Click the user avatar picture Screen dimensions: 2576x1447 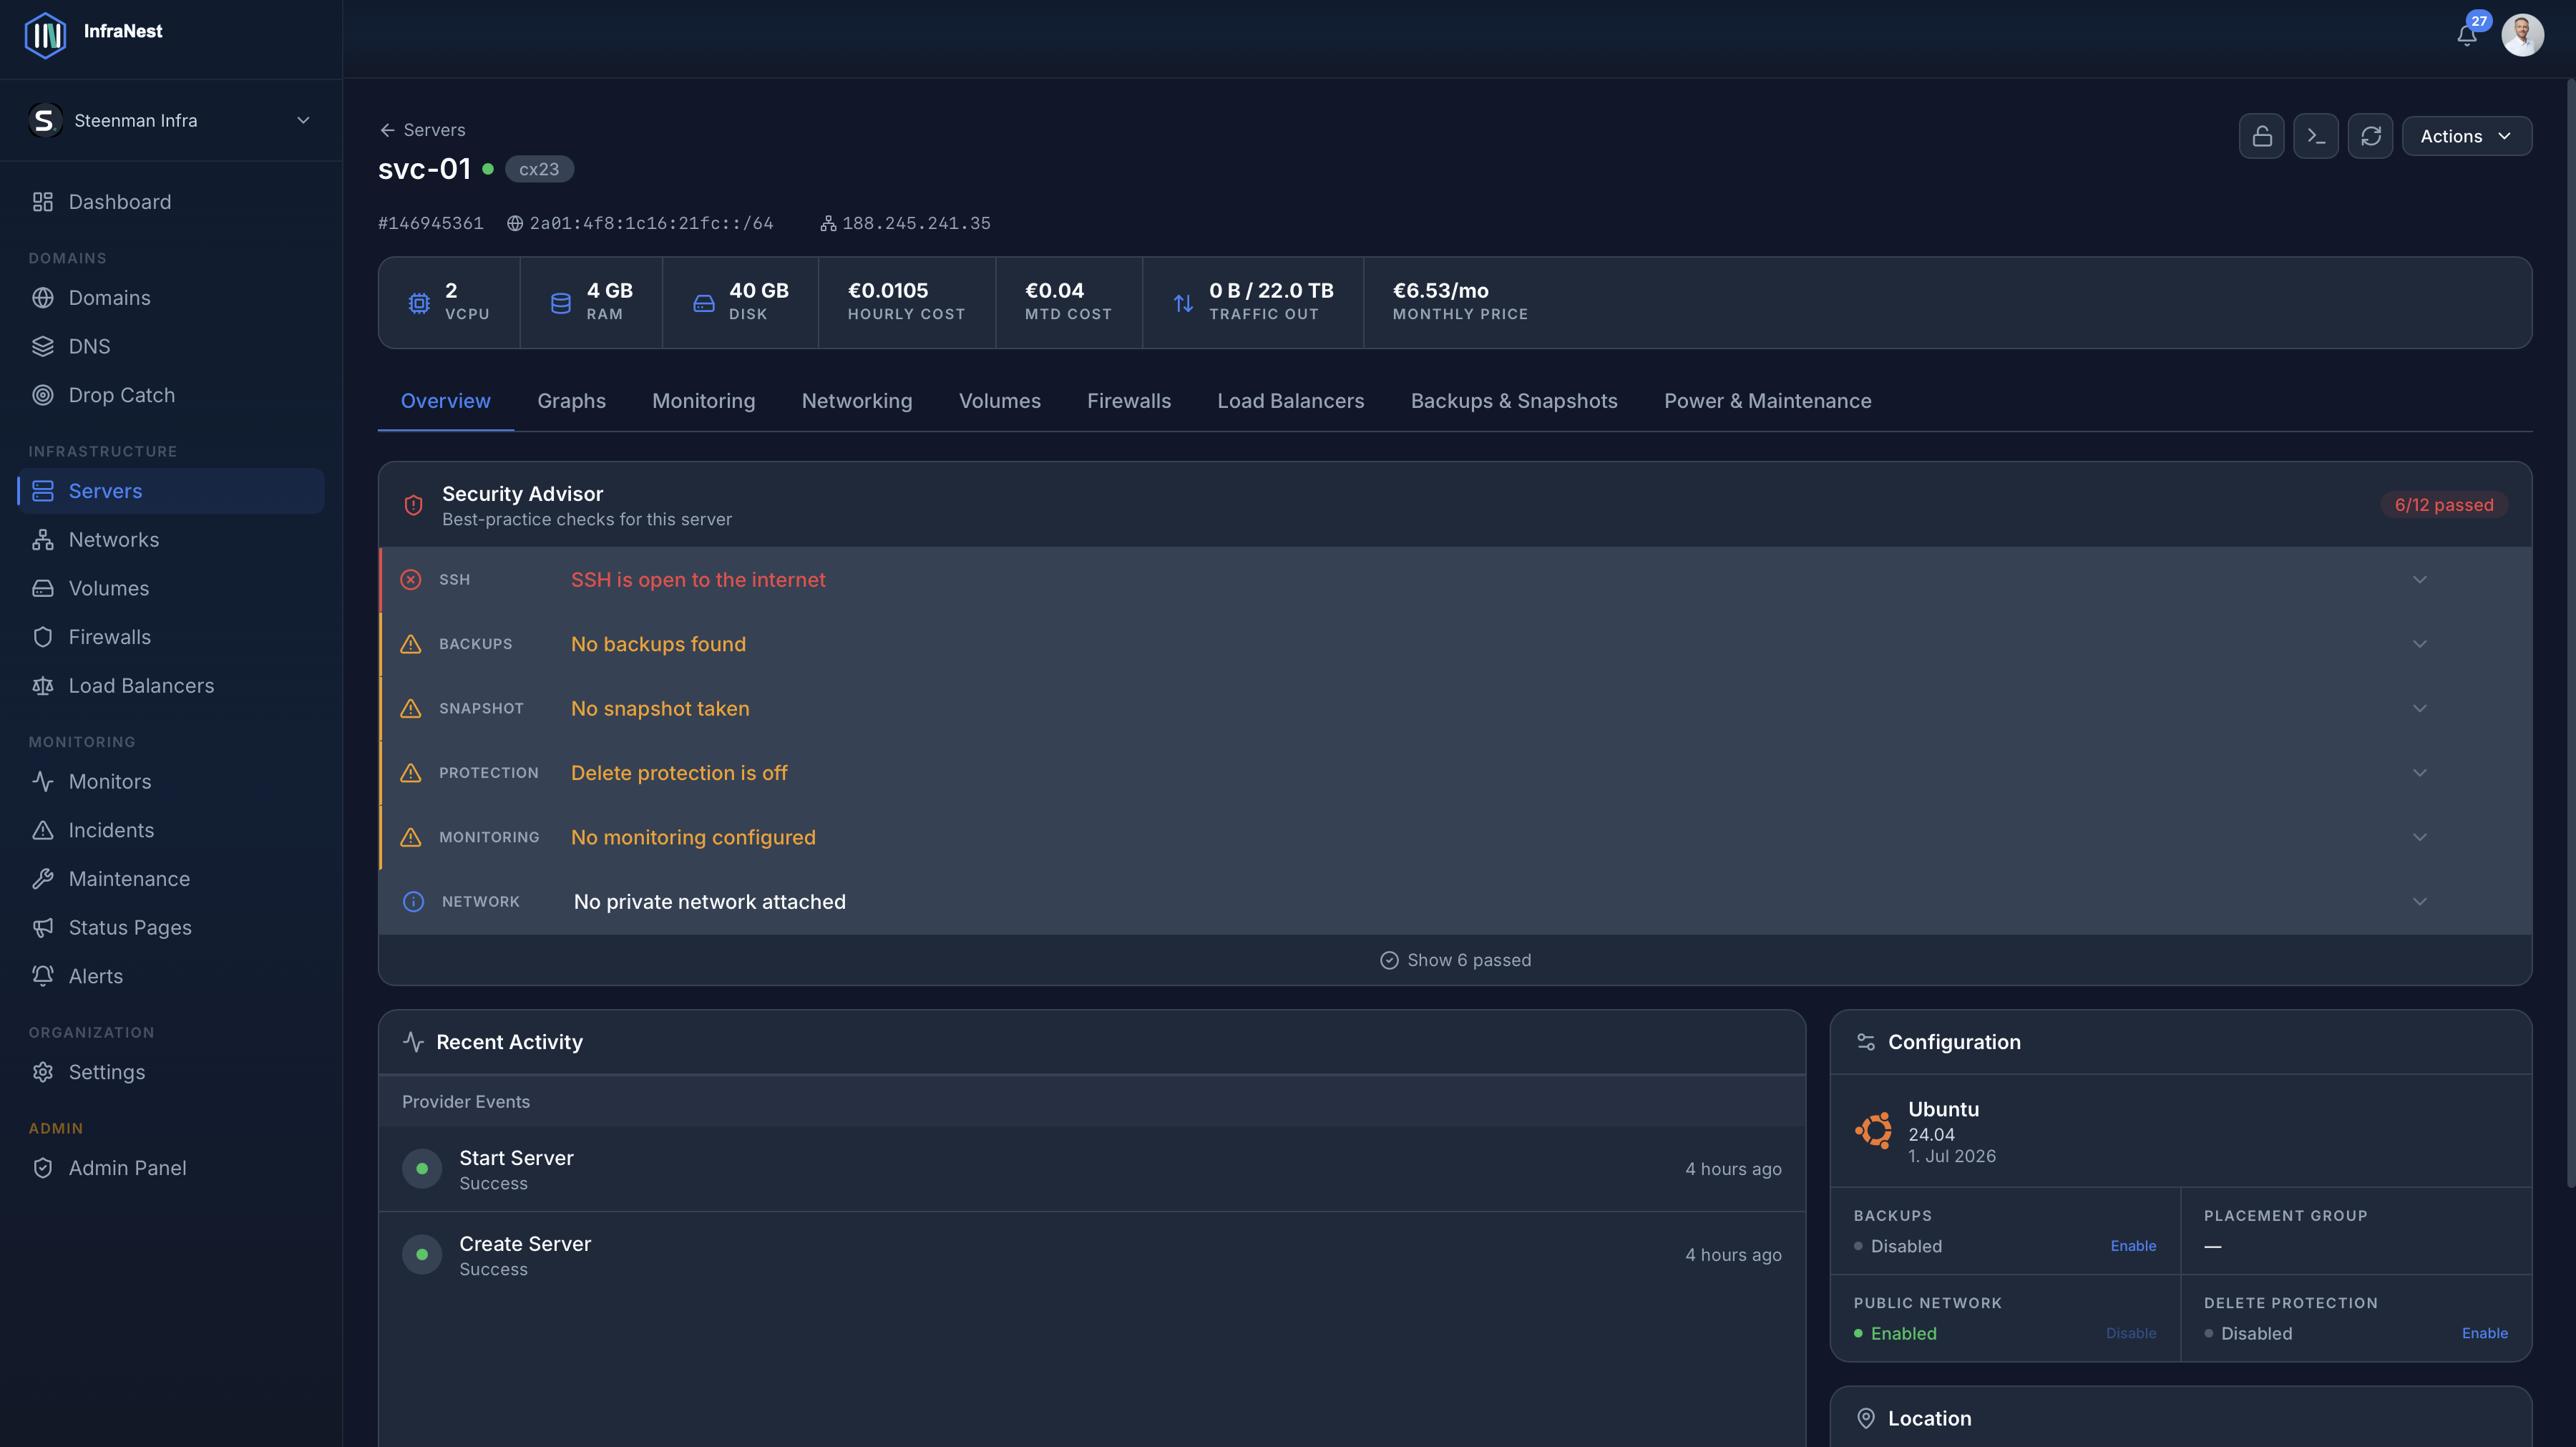pos(2523,35)
